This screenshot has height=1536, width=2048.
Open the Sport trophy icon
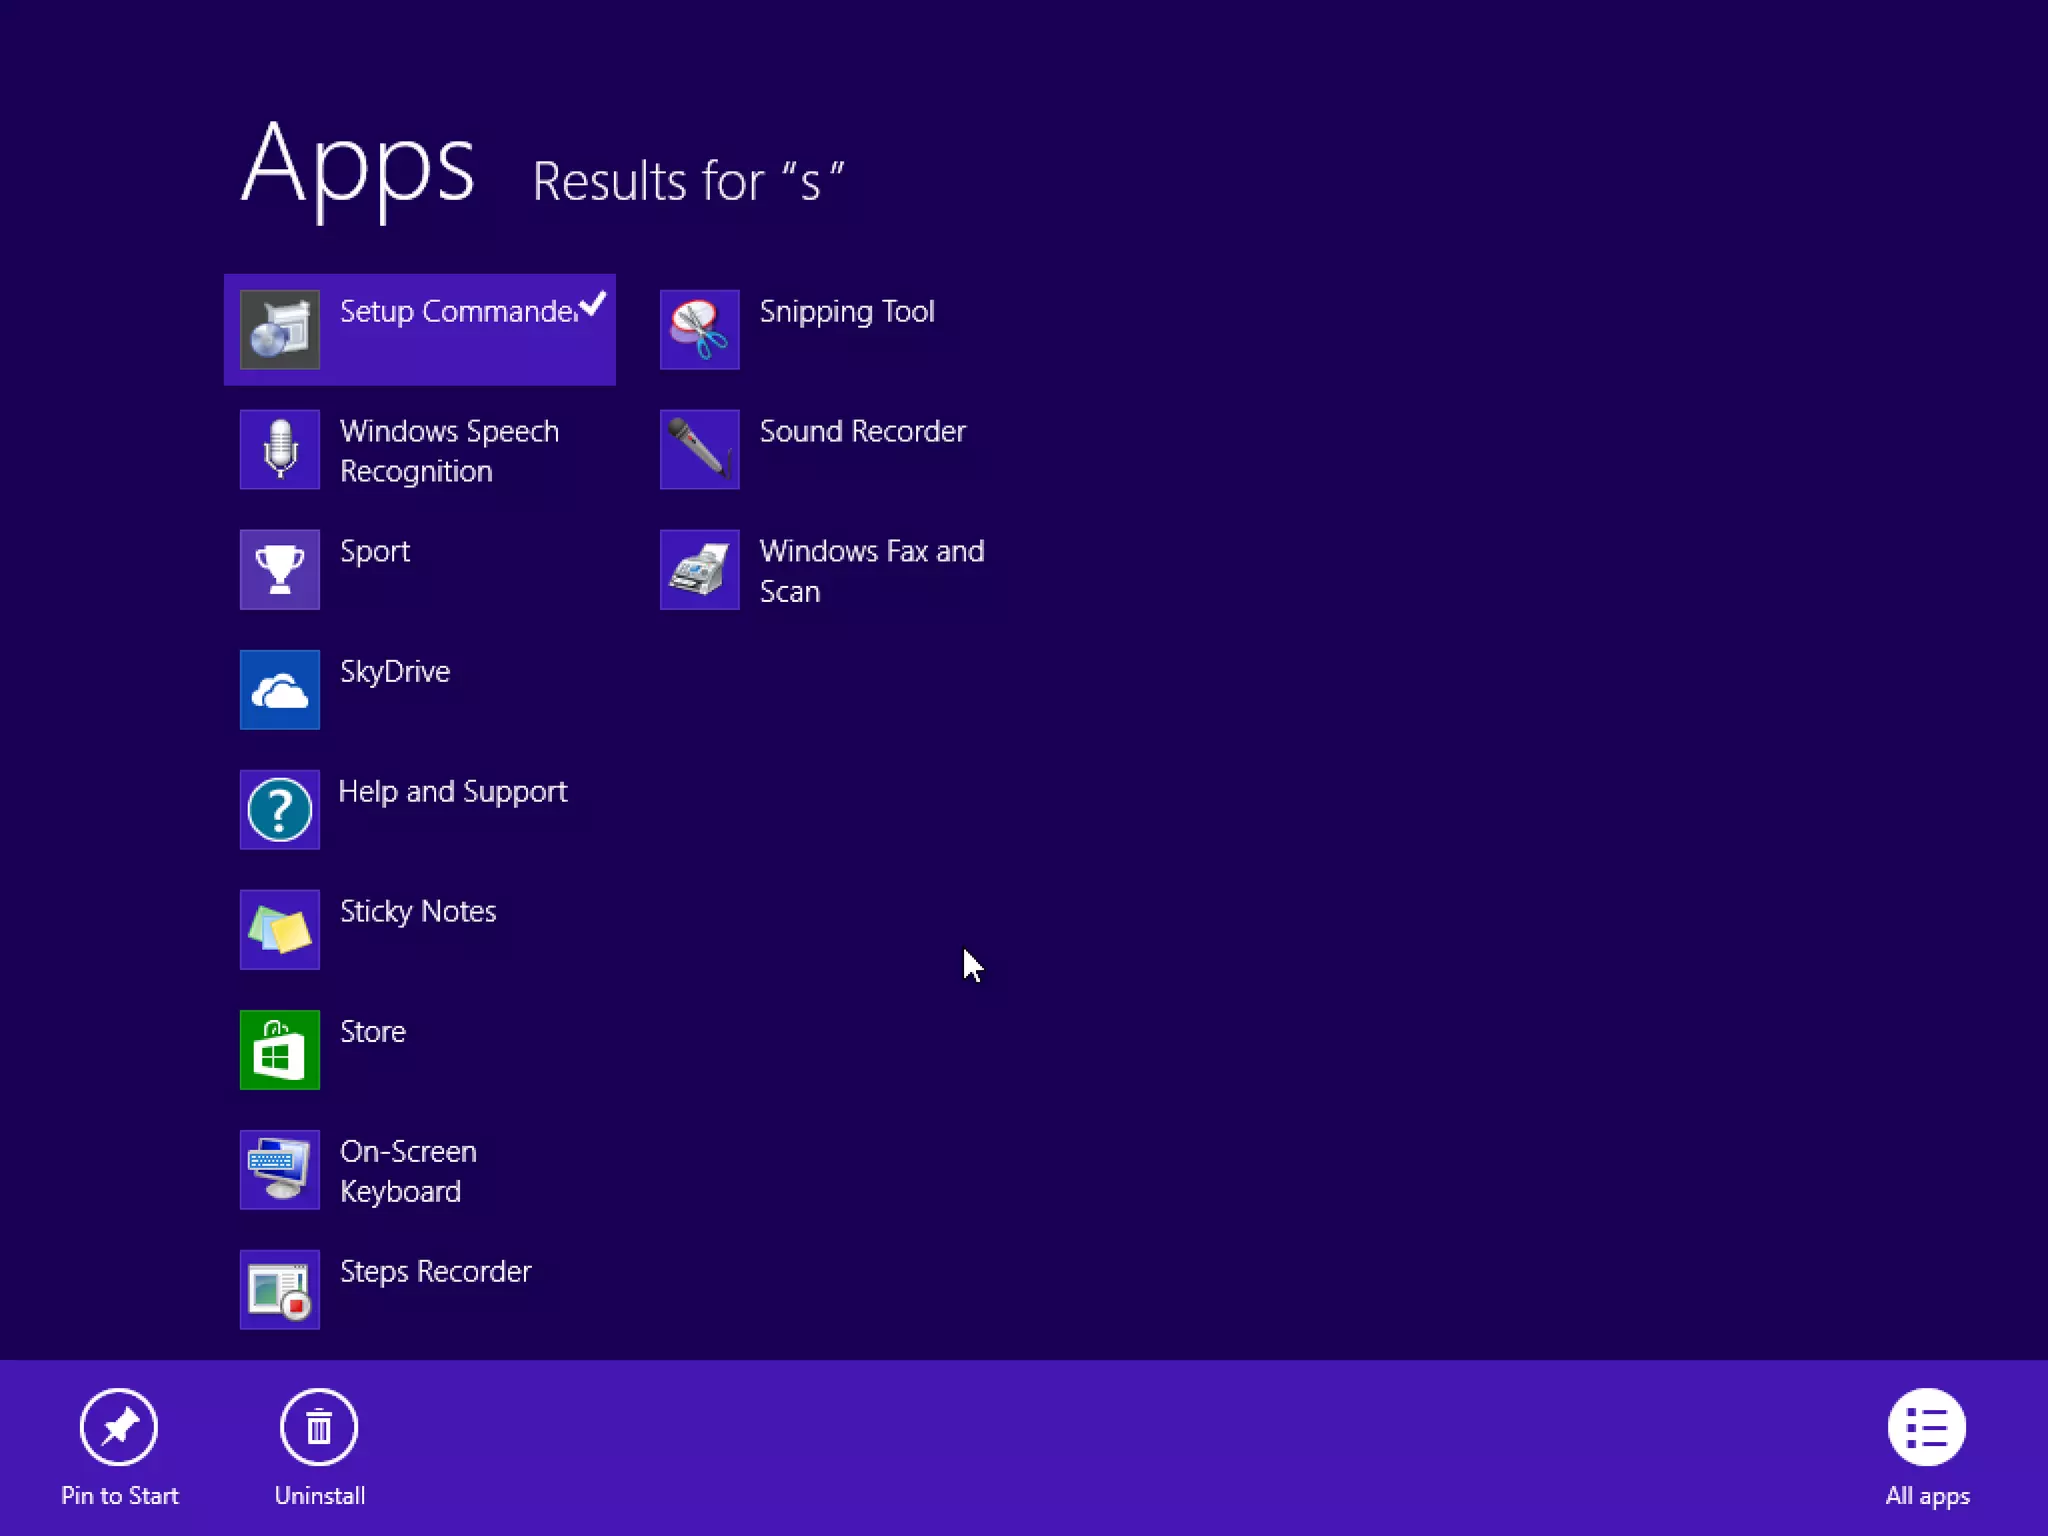click(x=280, y=570)
